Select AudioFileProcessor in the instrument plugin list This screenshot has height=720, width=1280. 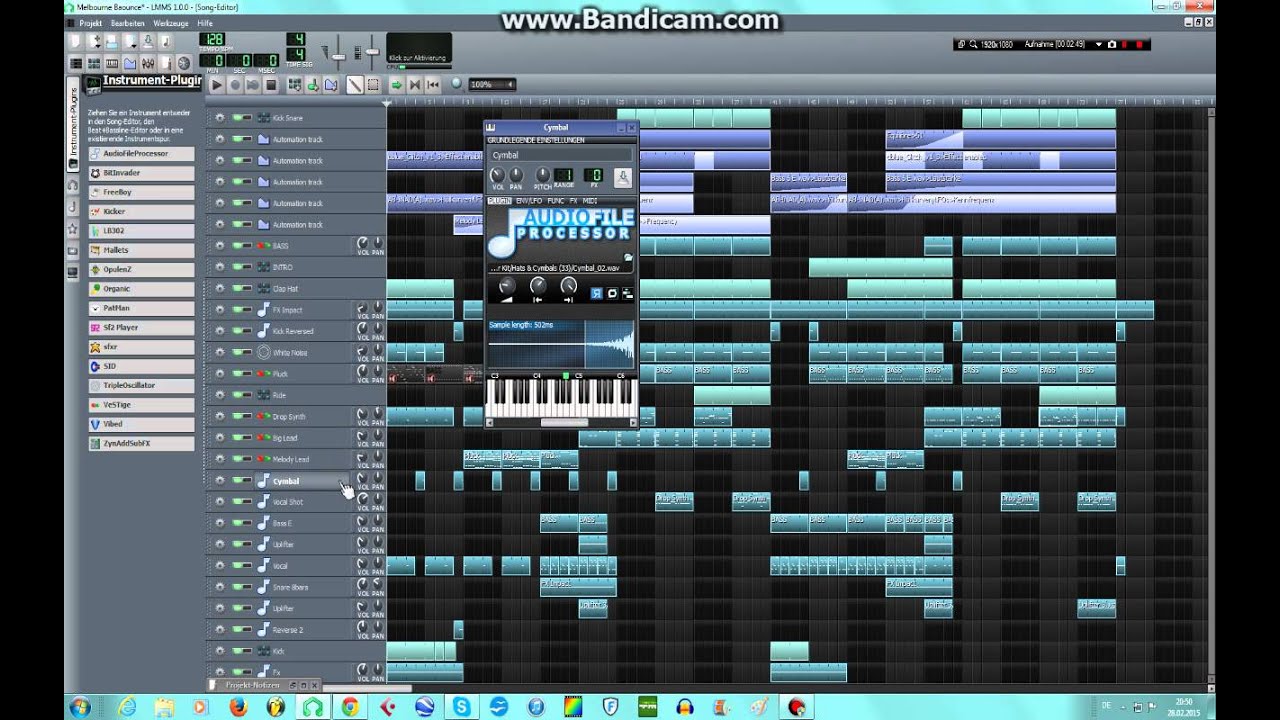coord(140,154)
